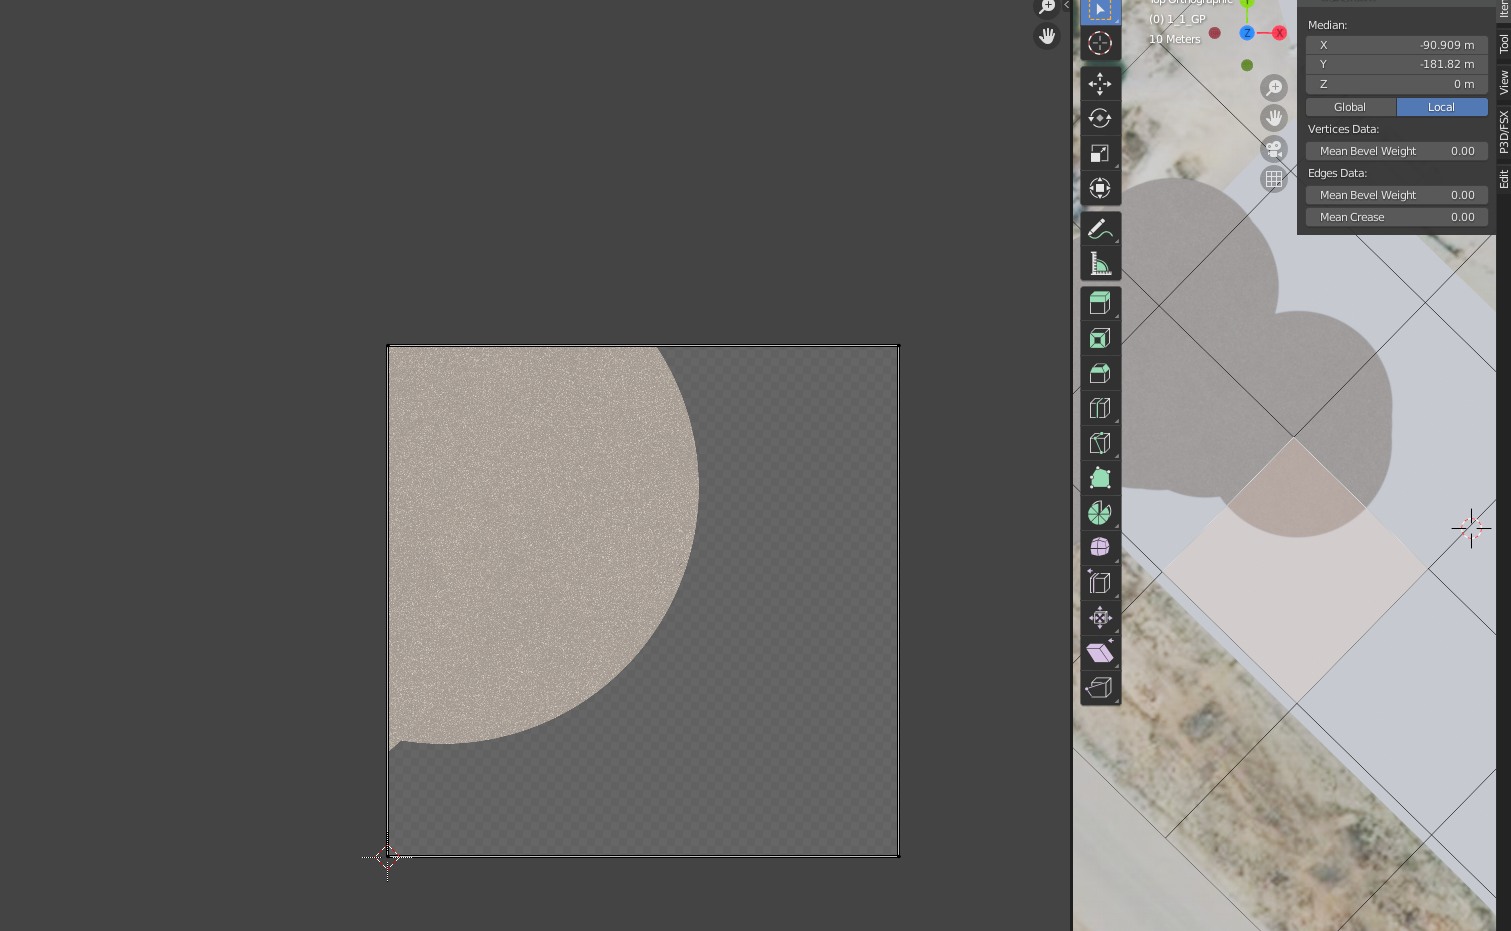This screenshot has height=931, width=1511.
Task: Set Median coordinates to Local
Action: pos(1441,107)
